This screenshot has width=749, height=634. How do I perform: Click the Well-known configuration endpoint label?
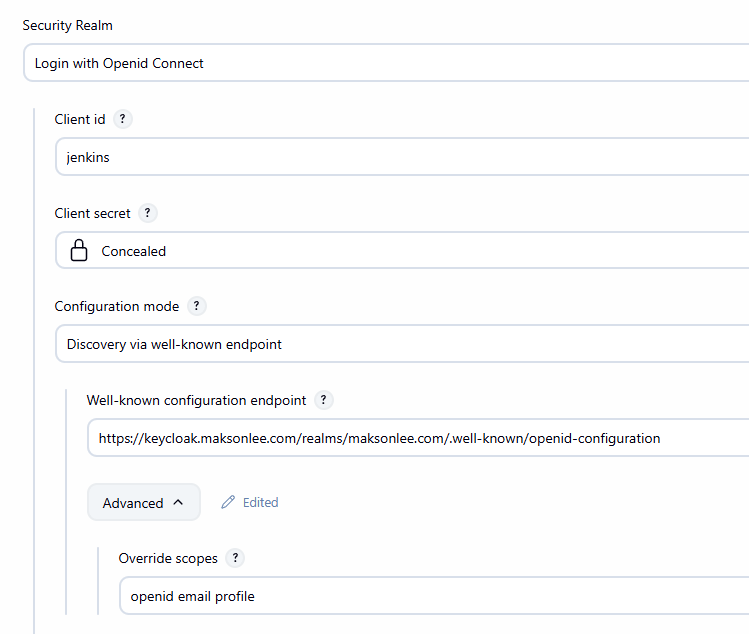(196, 400)
